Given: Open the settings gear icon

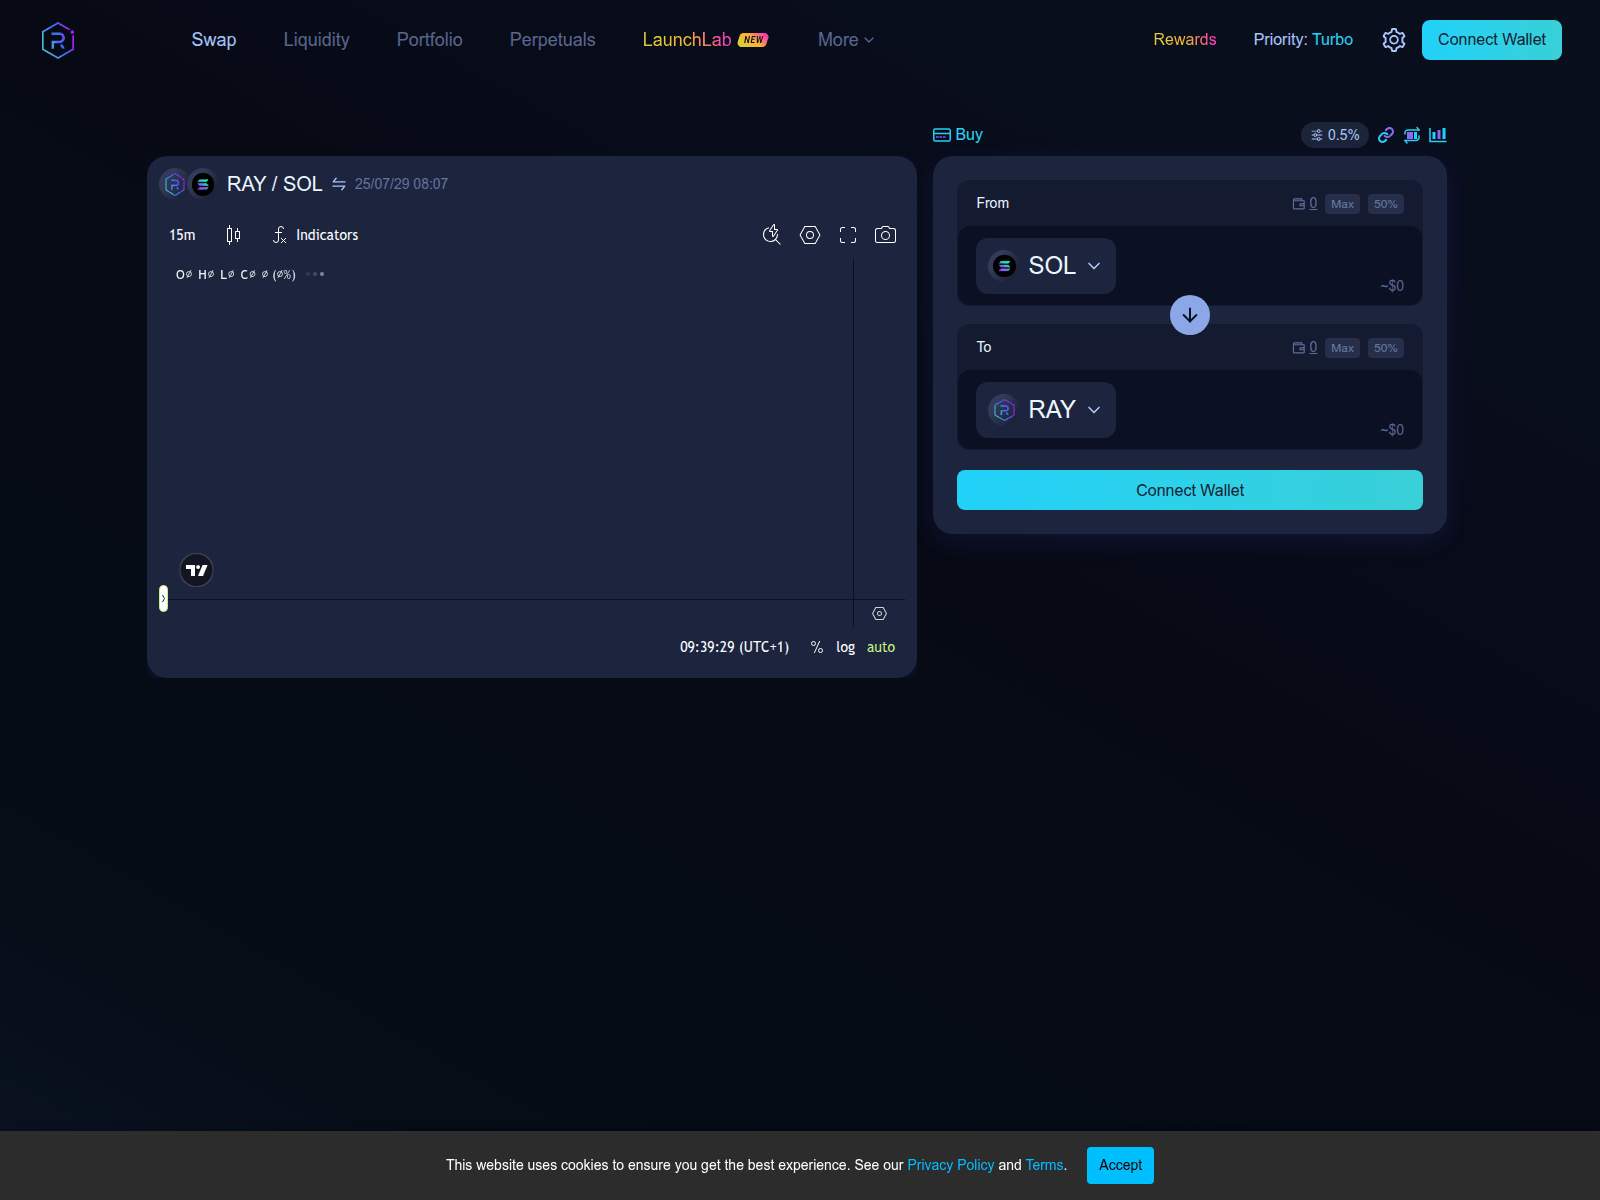Looking at the screenshot, I should click(x=1394, y=40).
